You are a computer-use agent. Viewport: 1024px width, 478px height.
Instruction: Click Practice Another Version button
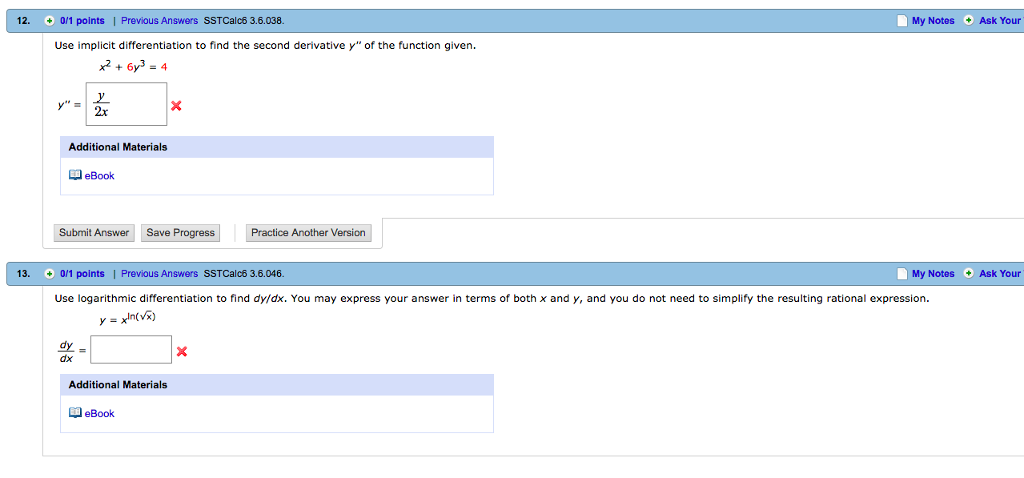pos(308,232)
